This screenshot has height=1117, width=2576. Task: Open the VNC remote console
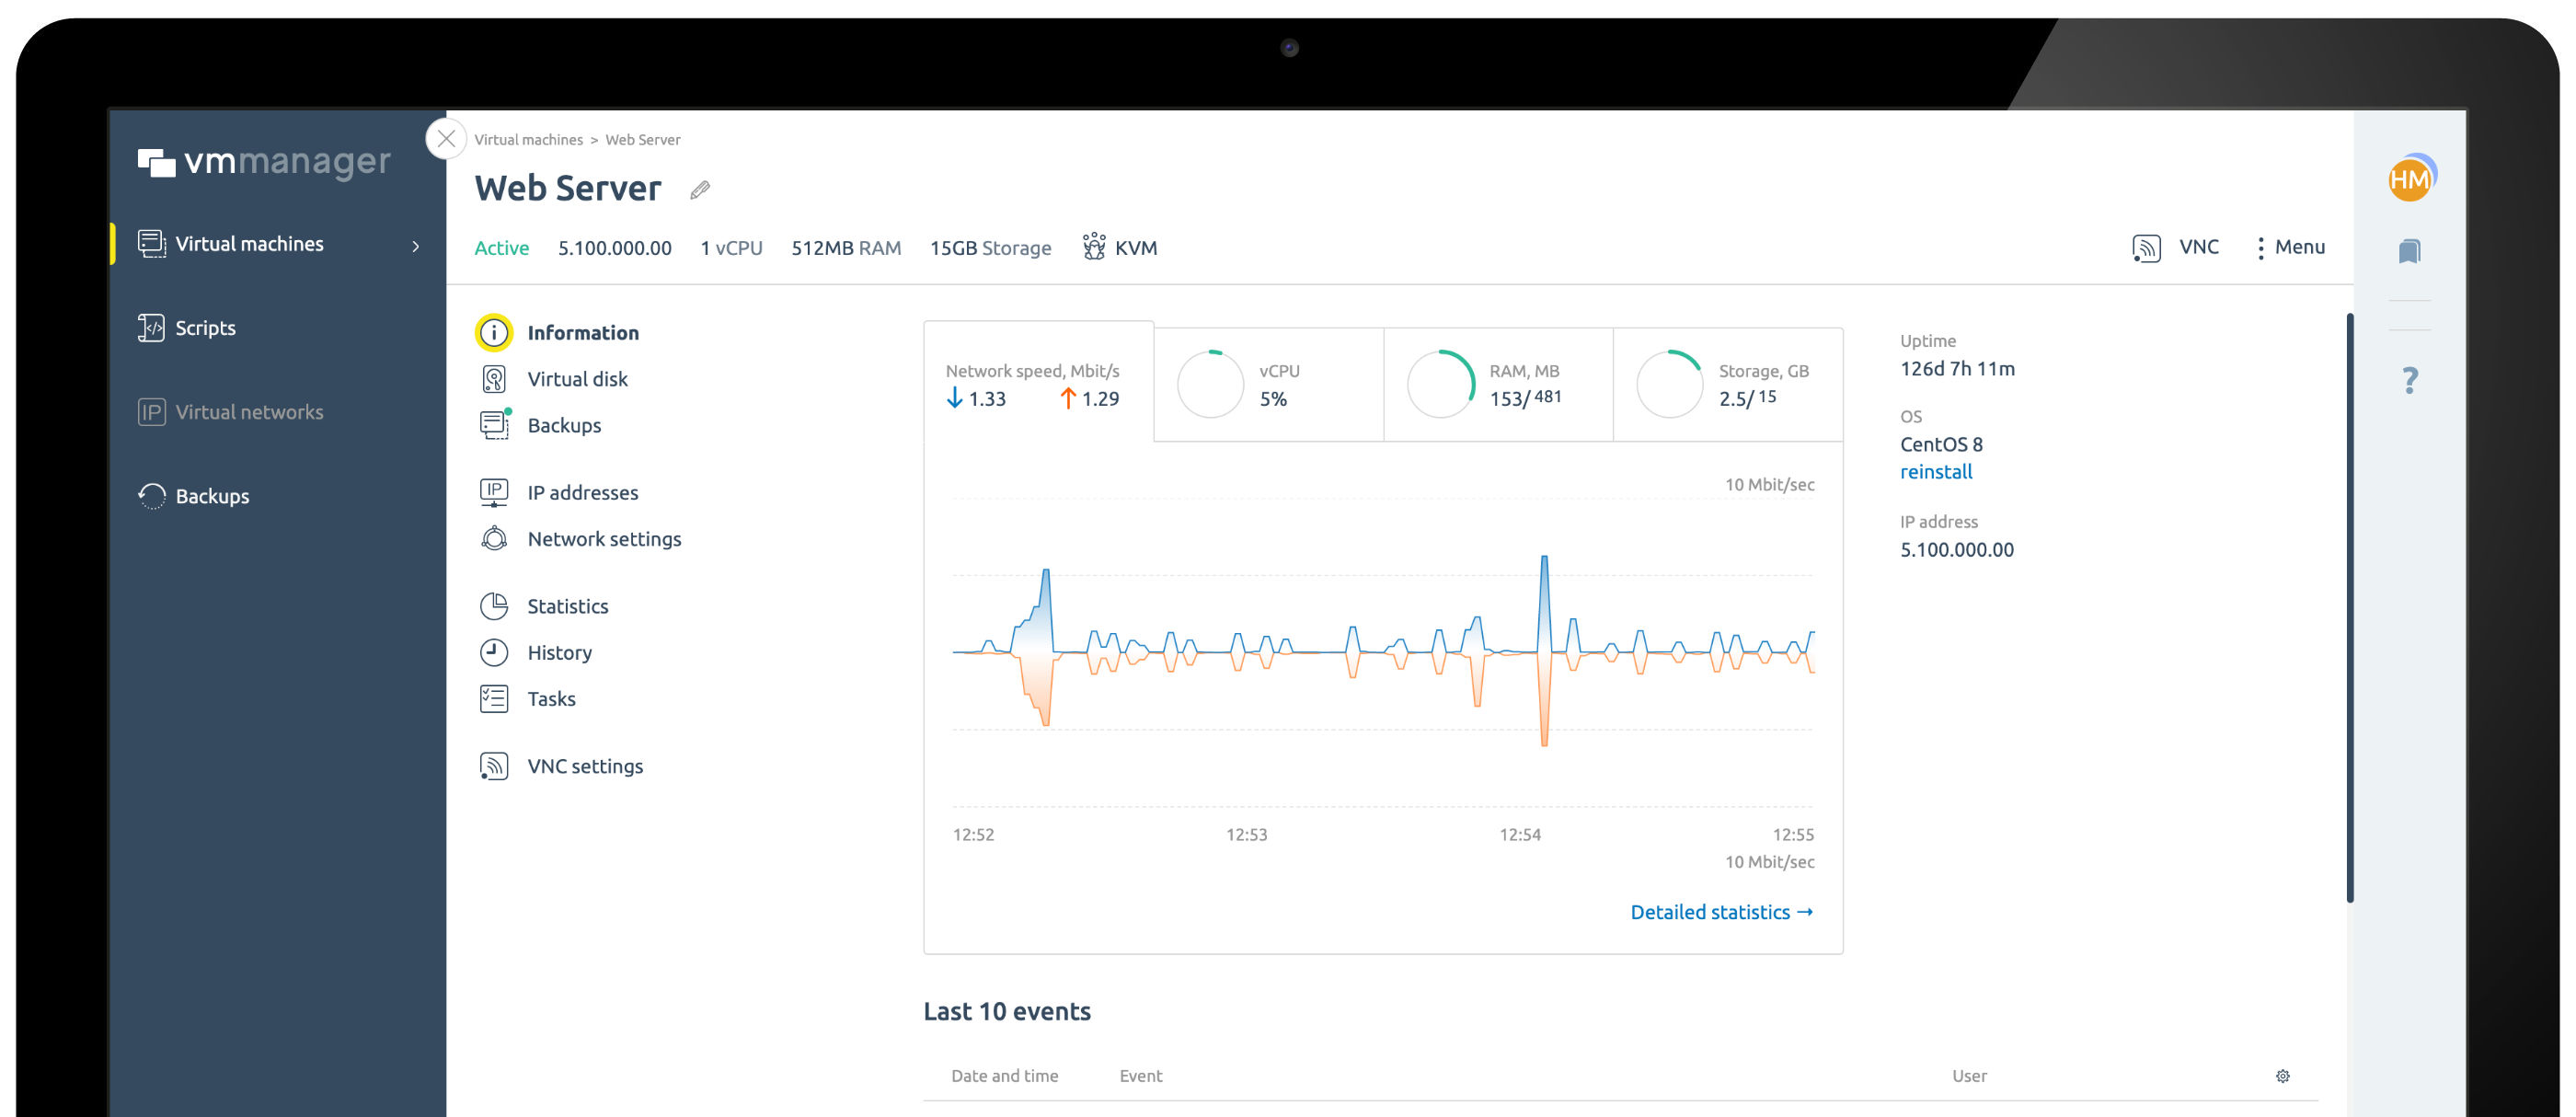tap(2175, 248)
